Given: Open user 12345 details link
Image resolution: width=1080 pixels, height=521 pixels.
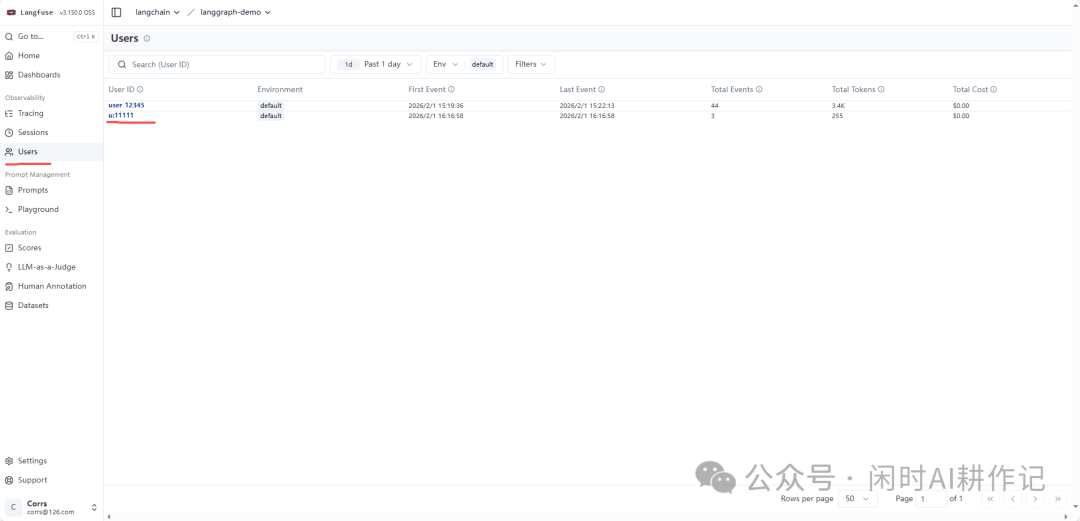Looking at the screenshot, I should 127,105.
